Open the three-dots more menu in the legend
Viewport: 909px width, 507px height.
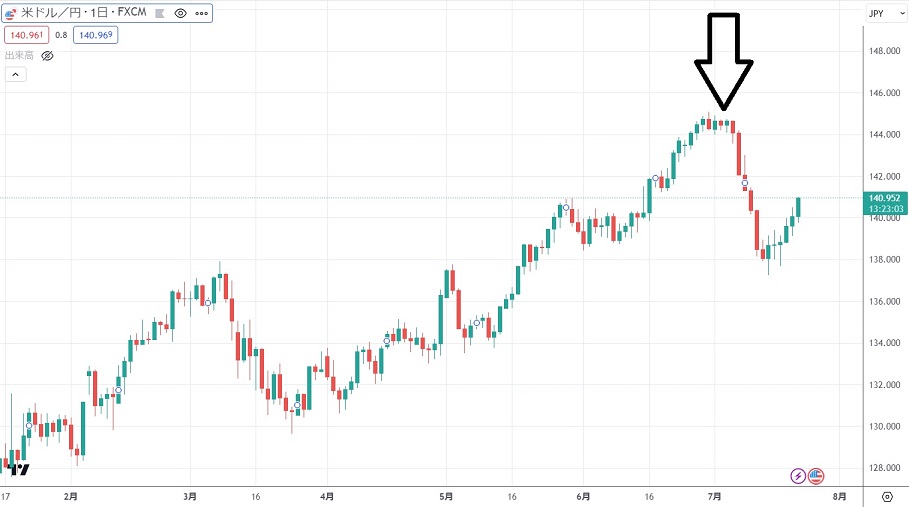point(204,14)
